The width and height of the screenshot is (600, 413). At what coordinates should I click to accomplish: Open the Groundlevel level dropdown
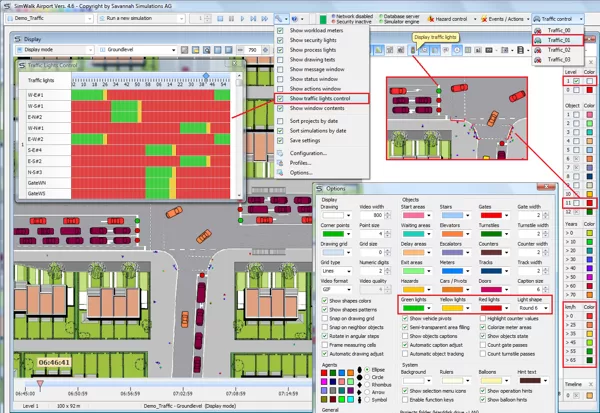point(173,50)
